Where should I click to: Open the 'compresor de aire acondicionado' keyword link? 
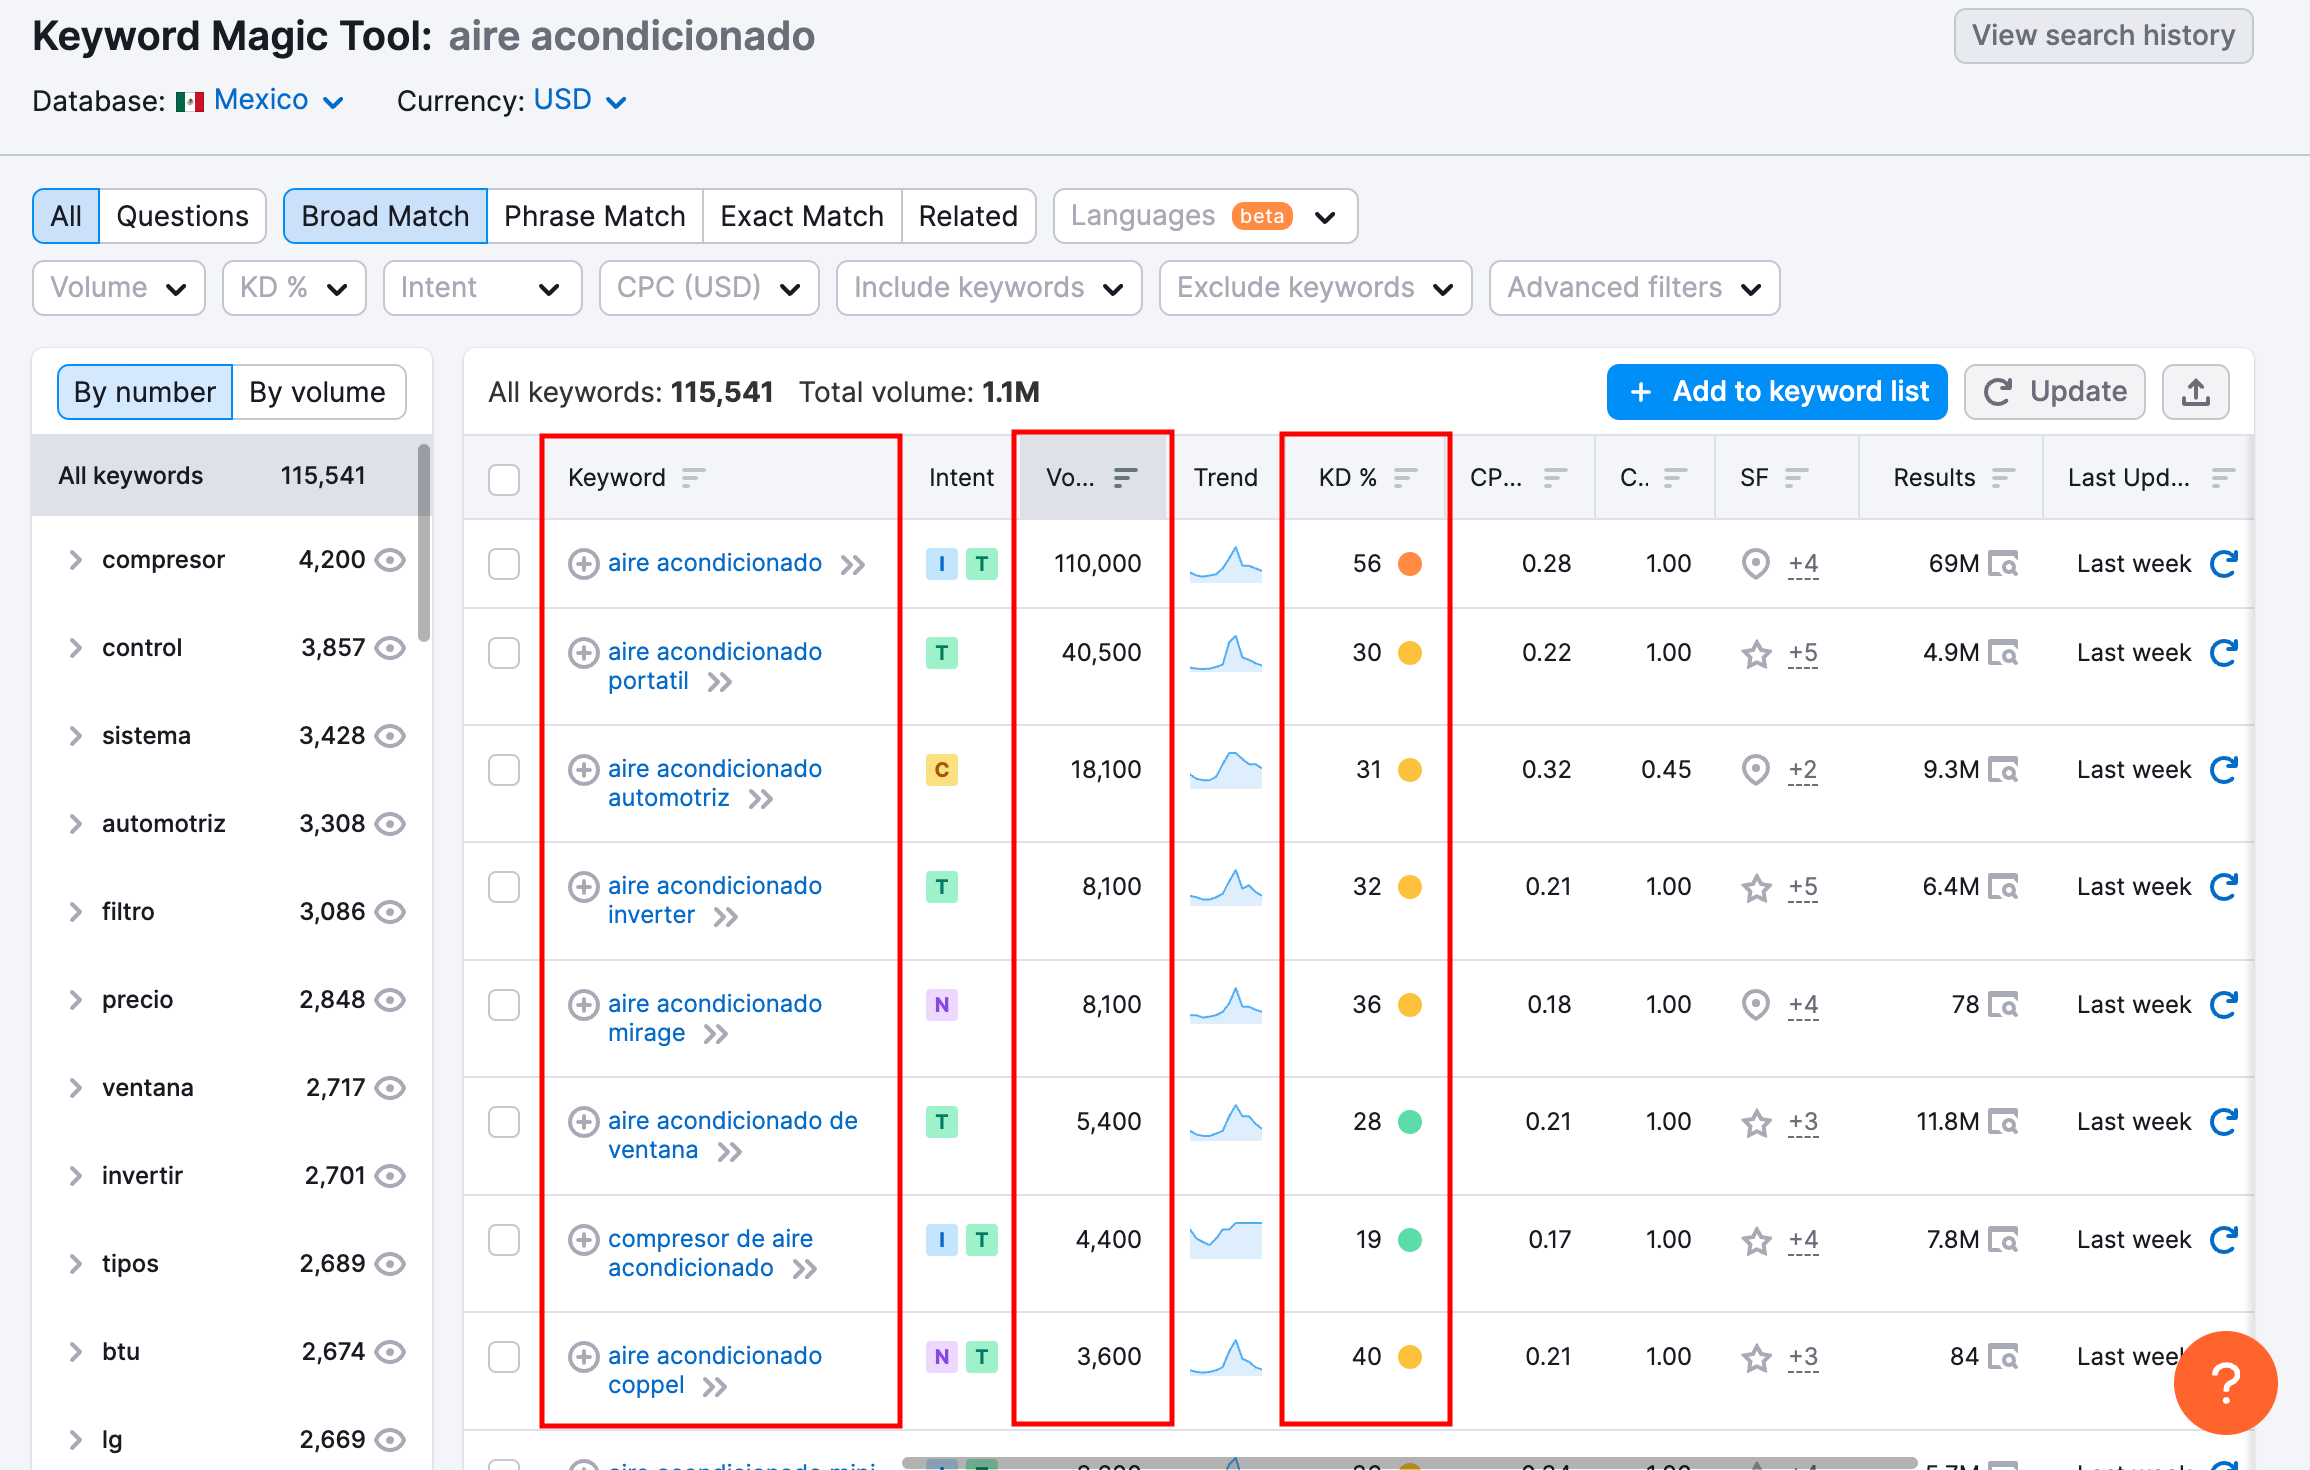pyautogui.click(x=710, y=1254)
